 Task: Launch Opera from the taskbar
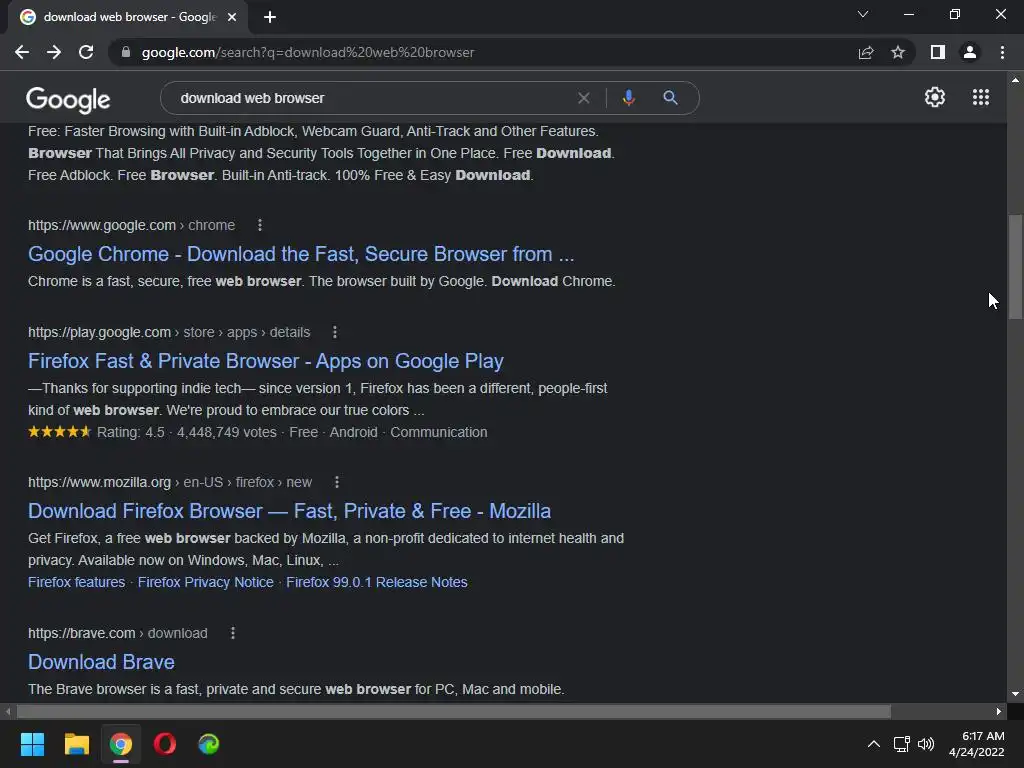click(165, 744)
